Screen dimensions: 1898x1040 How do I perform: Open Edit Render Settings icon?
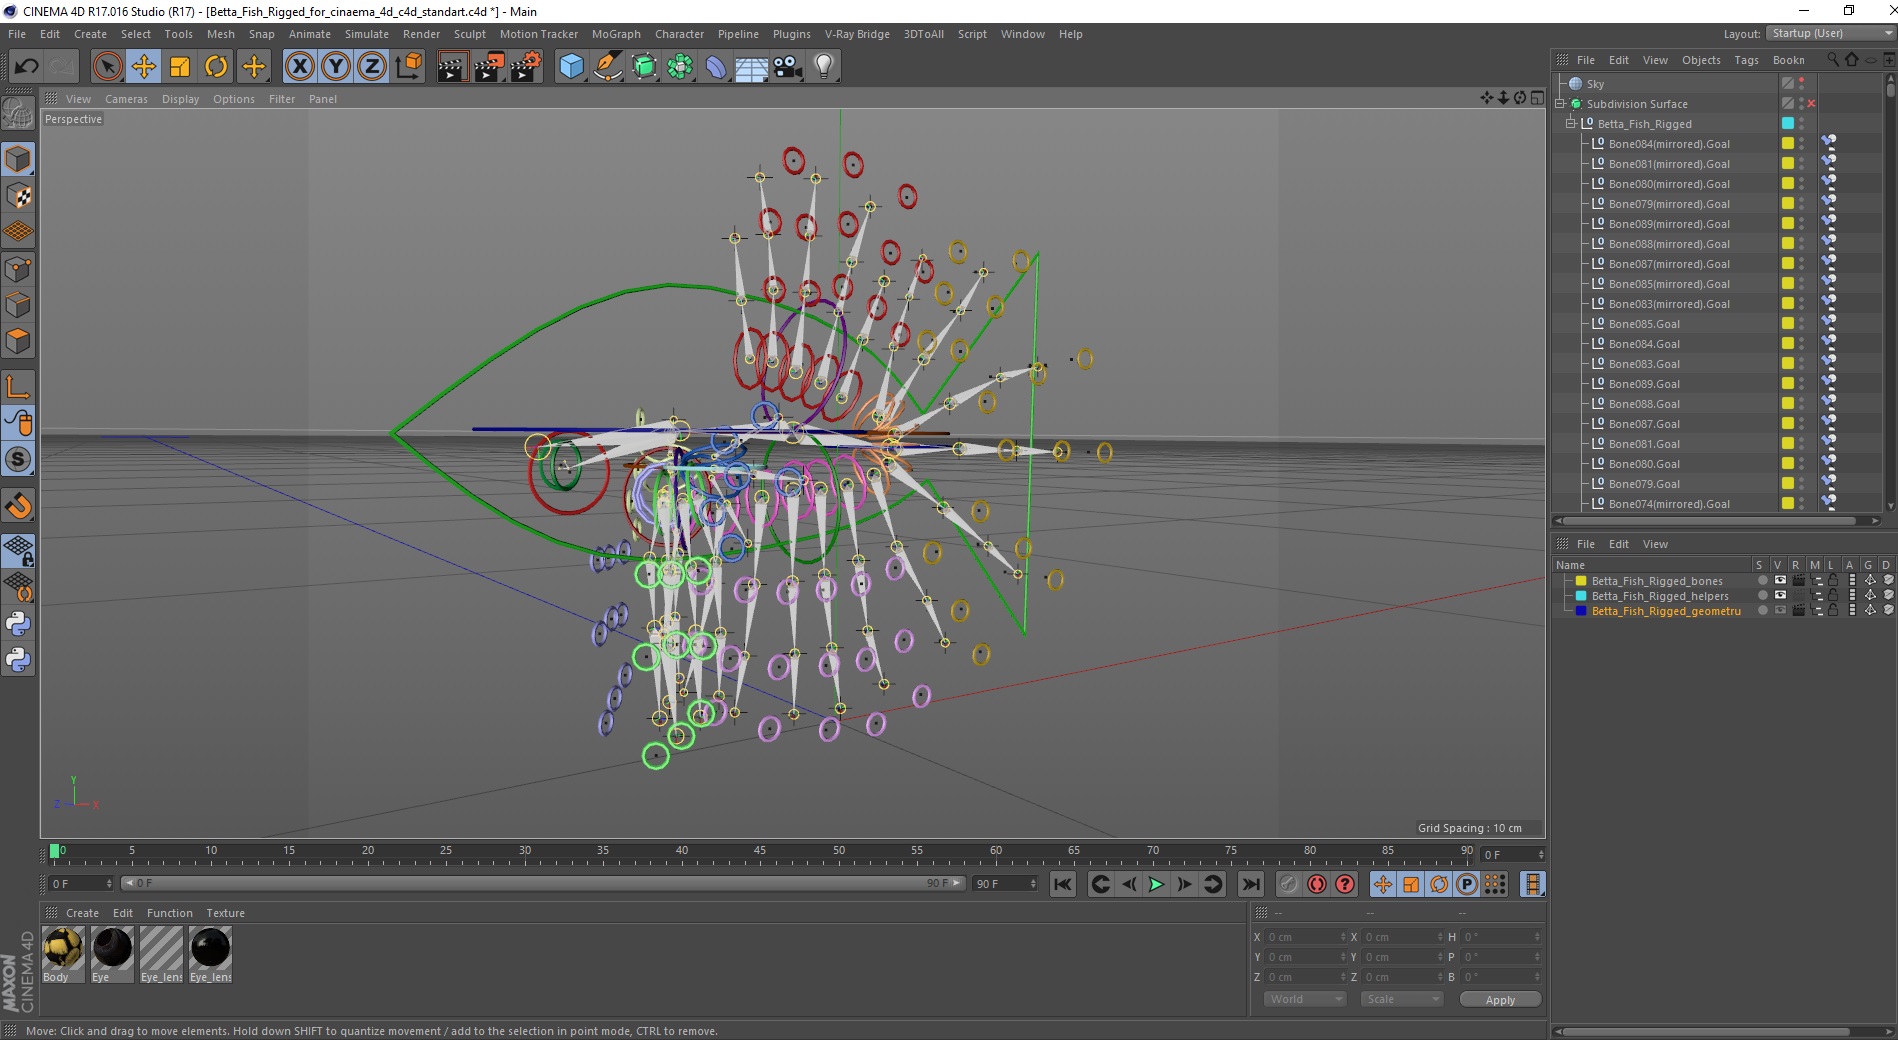point(526,67)
